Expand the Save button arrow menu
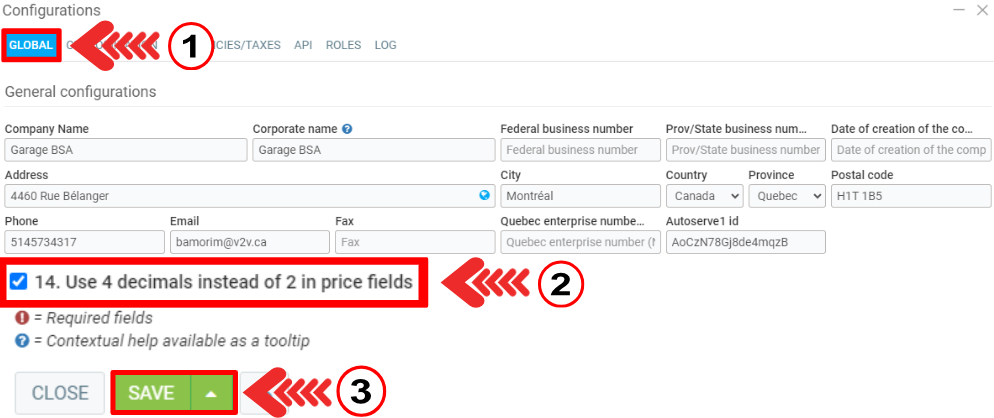 click(x=212, y=393)
